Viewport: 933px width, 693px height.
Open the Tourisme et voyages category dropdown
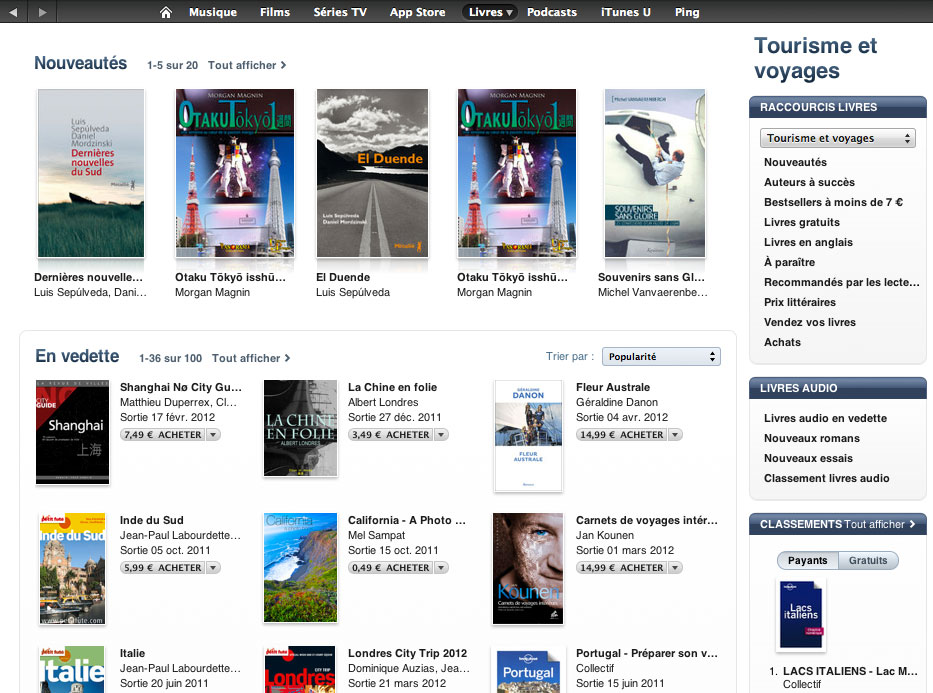(x=837, y=138)
